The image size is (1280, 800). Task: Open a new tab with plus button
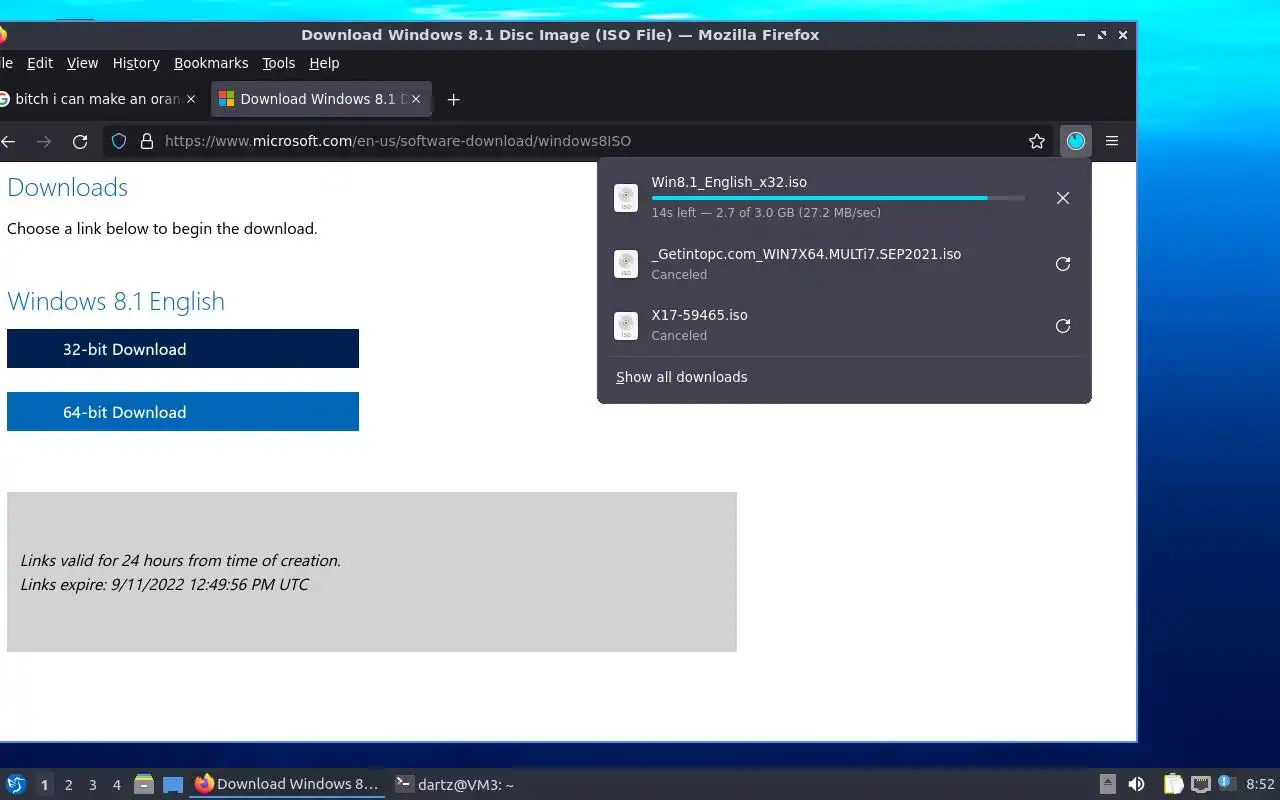[x=453, y=99]
